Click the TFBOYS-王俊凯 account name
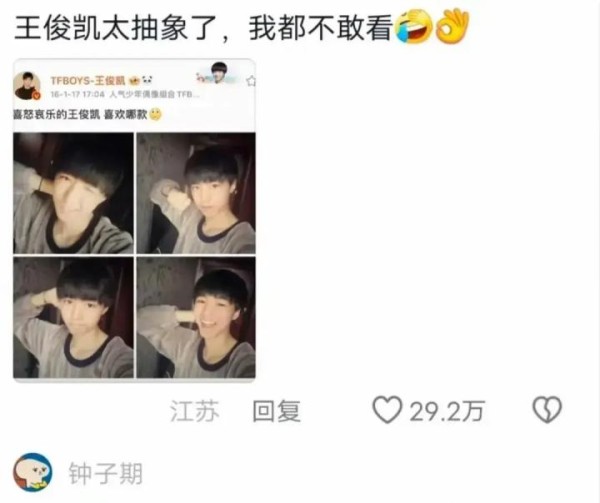Viewport: 600px width, 503px height. pyautogui.click(x=88, y=81)
